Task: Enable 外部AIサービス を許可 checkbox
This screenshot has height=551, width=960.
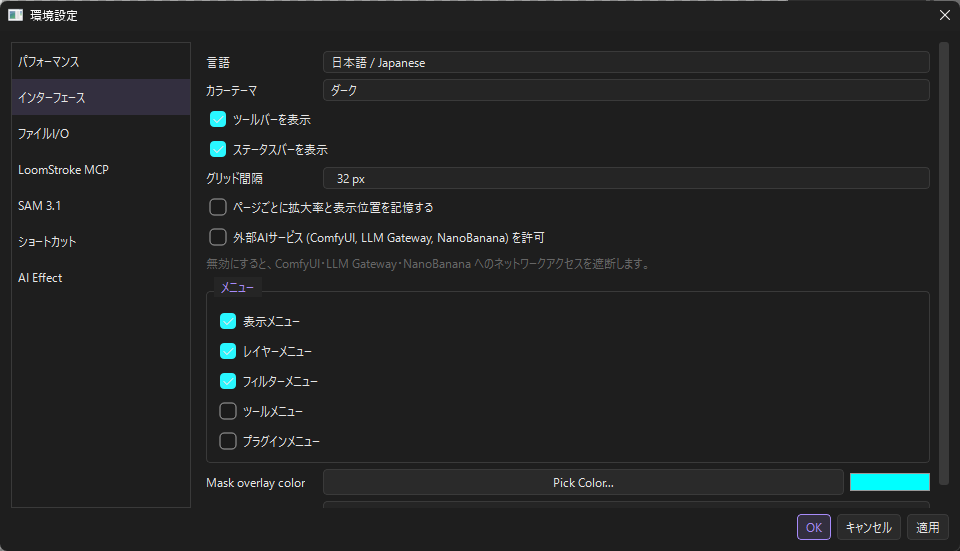Action: tap(218, 238)
